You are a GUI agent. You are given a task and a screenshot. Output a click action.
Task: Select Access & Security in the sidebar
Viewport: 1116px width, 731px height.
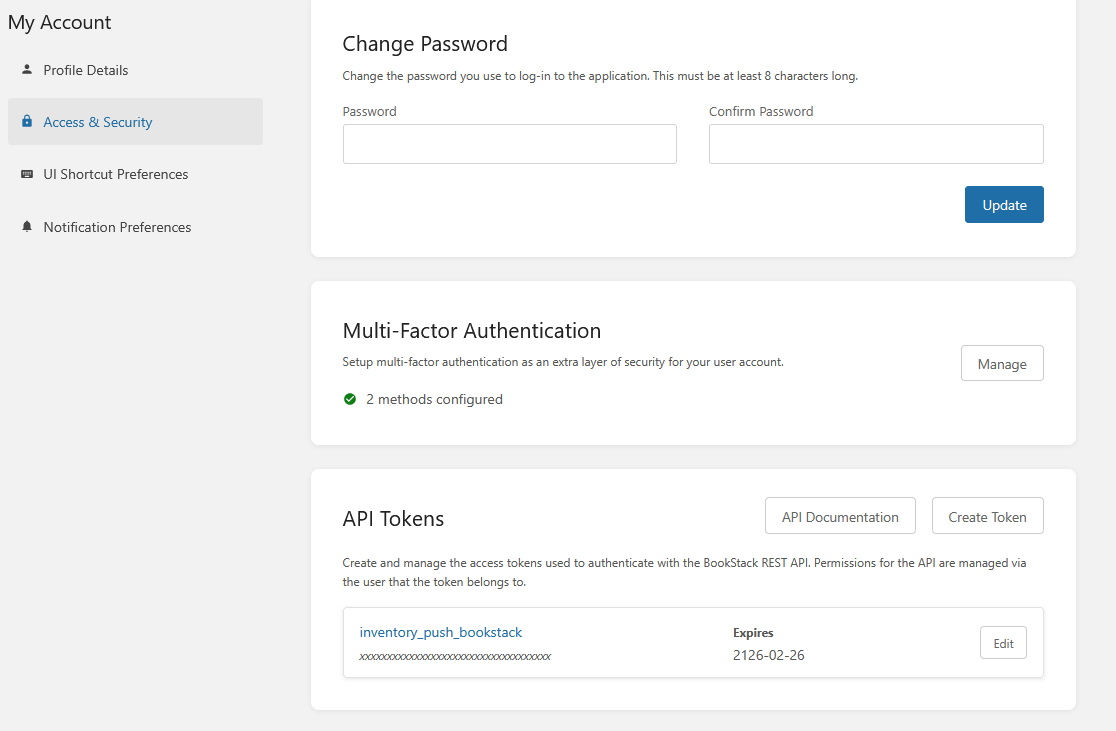click(98, 122)
